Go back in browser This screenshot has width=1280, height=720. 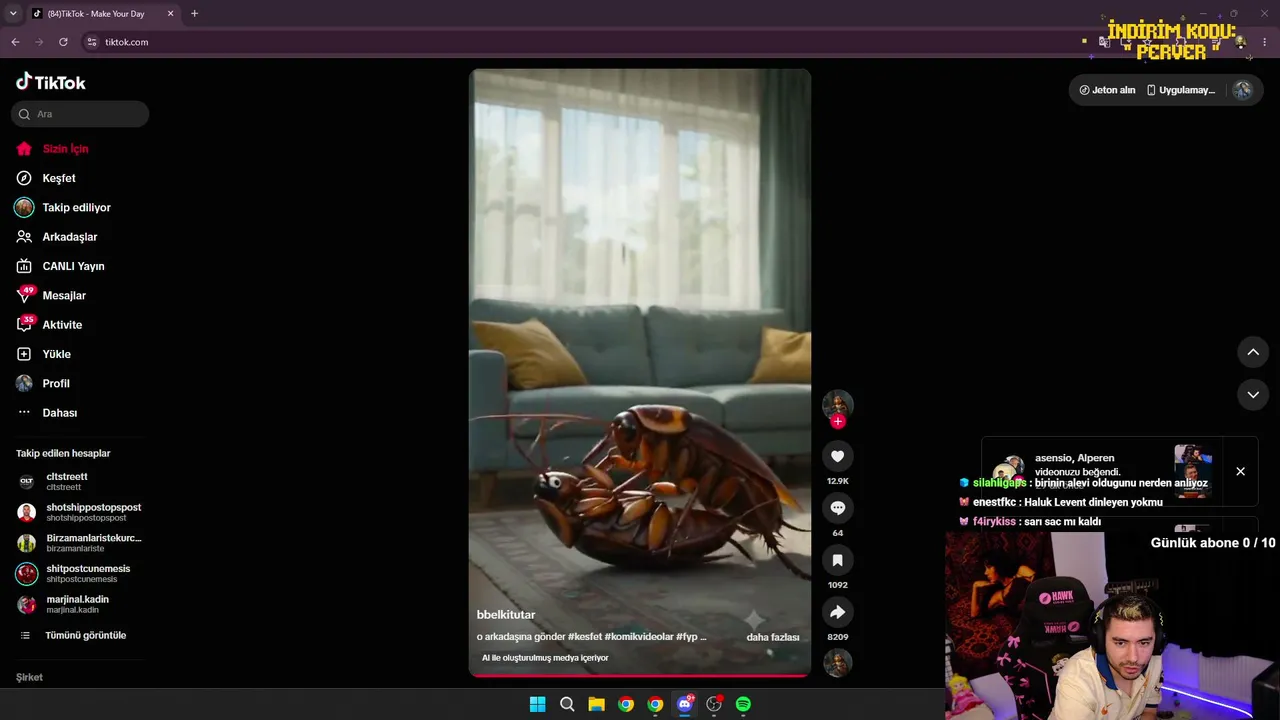click(x=15, y=42)
